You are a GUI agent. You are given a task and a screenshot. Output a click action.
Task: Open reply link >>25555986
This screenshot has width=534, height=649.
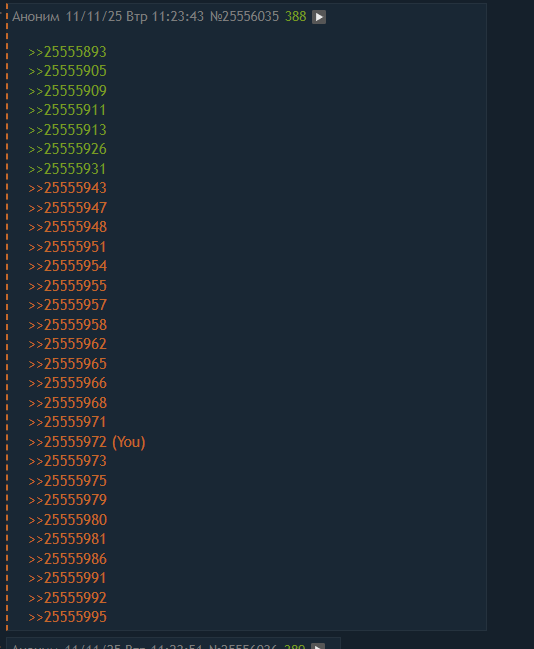[x=67, y=559]
